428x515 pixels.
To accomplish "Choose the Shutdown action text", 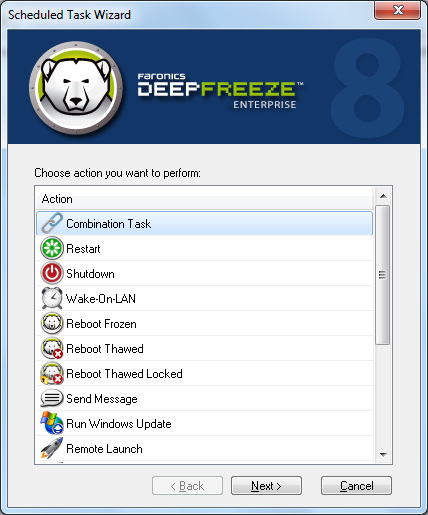I will [x=90, y=274].
